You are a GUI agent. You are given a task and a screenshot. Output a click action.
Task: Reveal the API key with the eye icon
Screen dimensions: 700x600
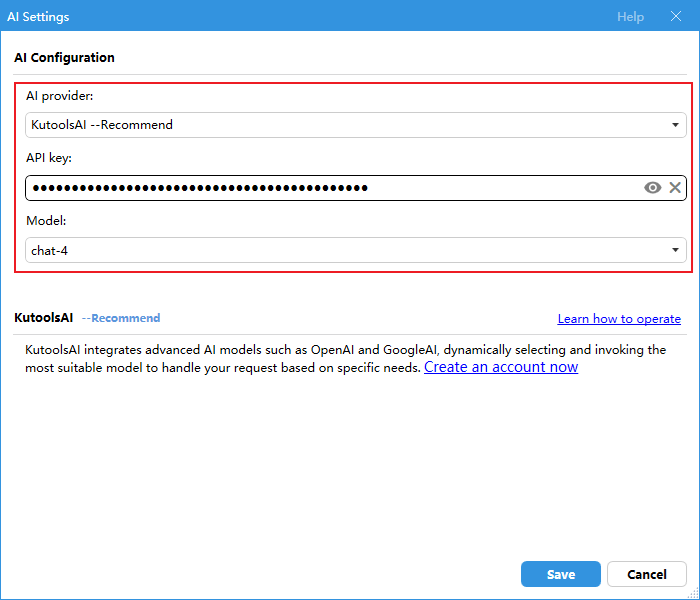click(x=652, y=187)
